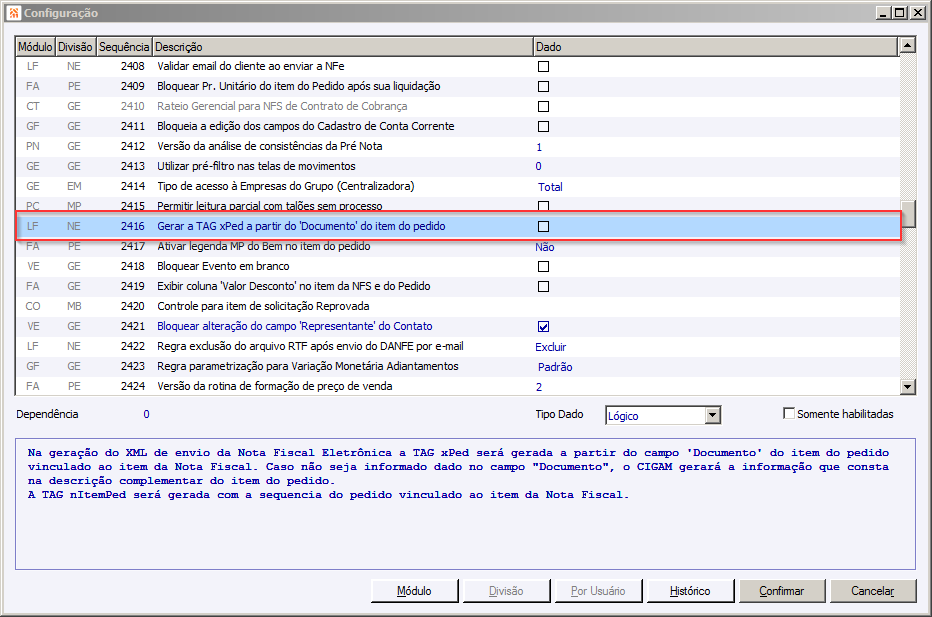Select row 'Regra exclusão do arquivo RTF'

(456, 347)
